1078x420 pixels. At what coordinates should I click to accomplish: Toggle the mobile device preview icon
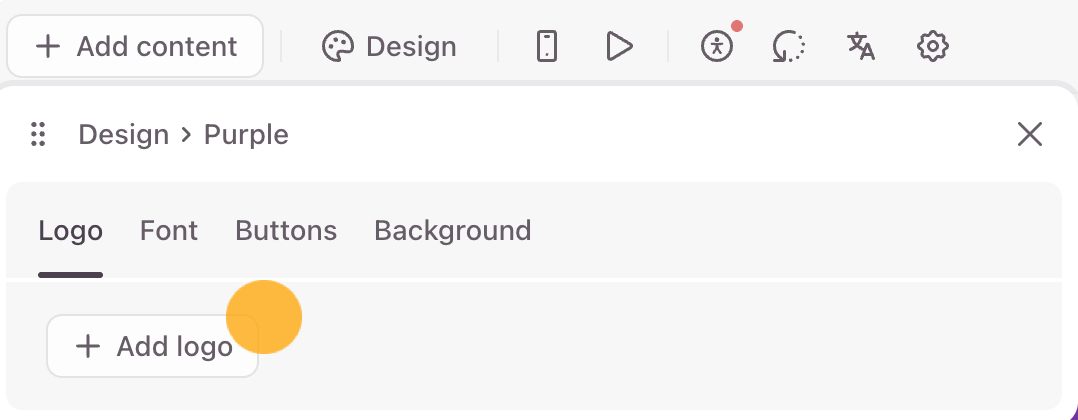[547, 47]
